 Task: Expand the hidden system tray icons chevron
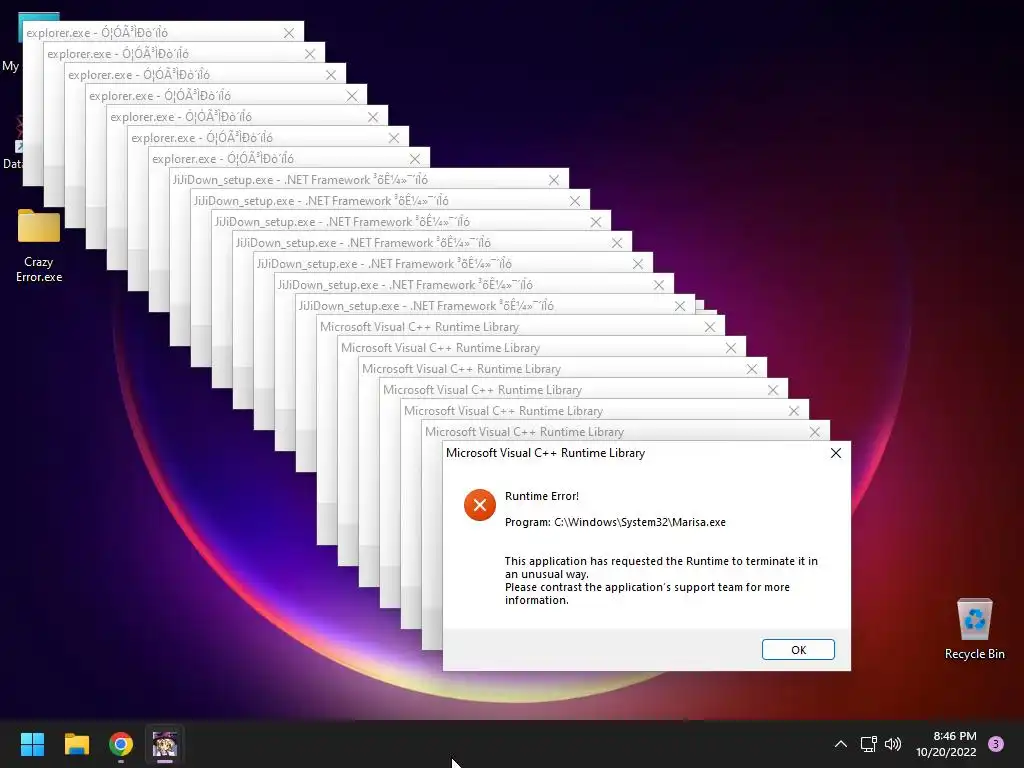tap(841, 744)
